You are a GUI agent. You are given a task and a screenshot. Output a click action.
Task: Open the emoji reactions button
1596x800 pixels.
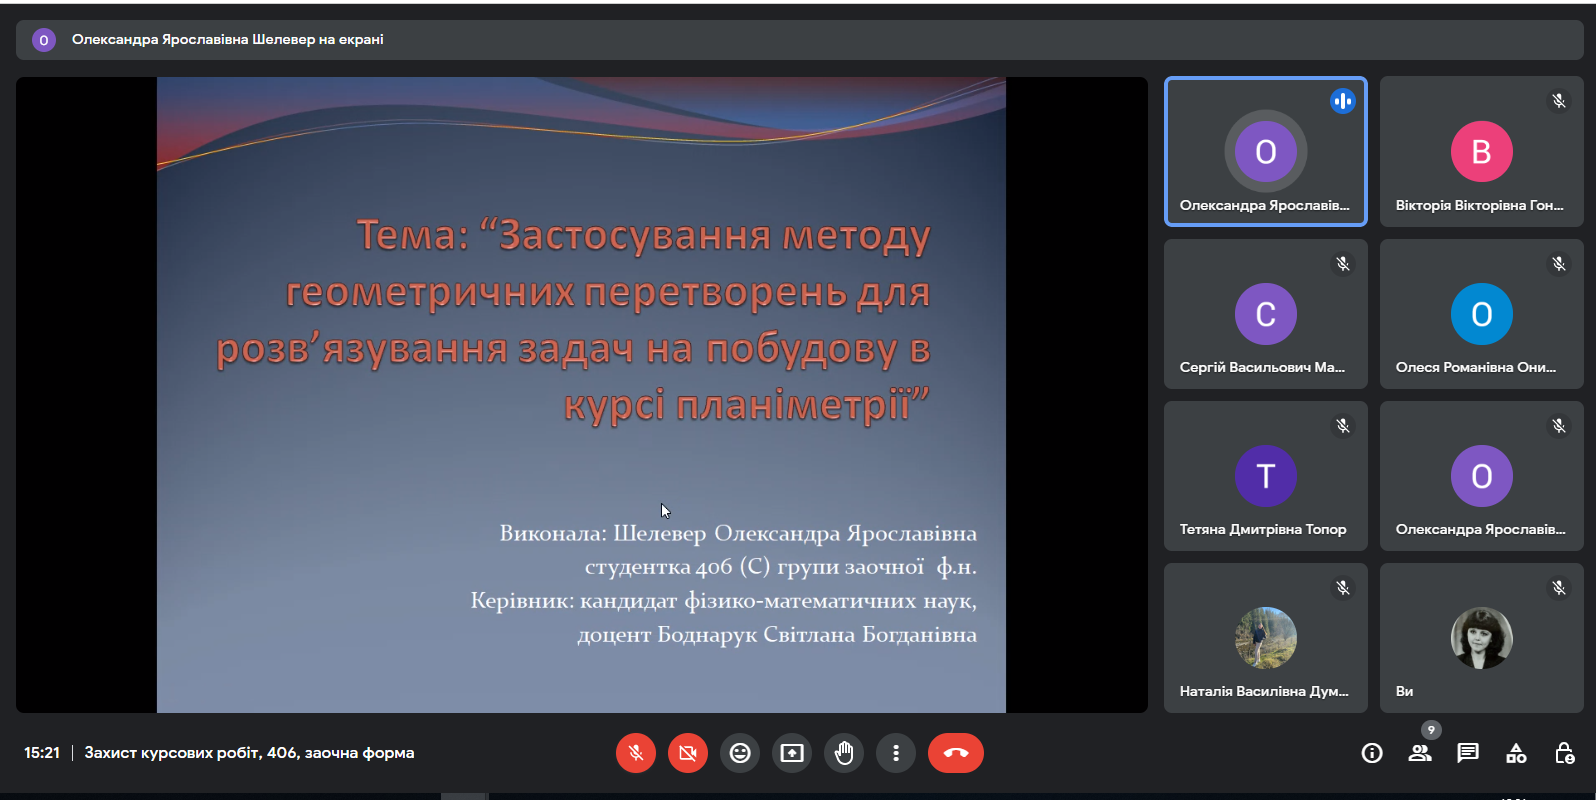[740, 753]
